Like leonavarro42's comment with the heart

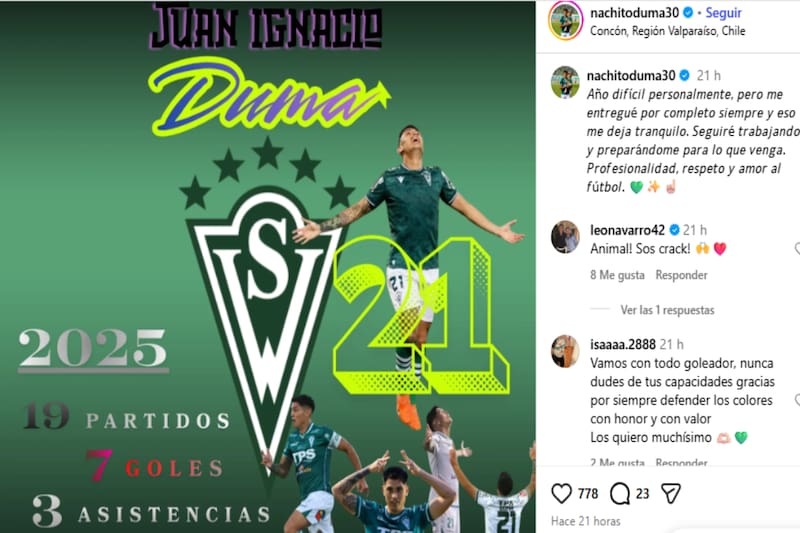[x=797, y=248]
